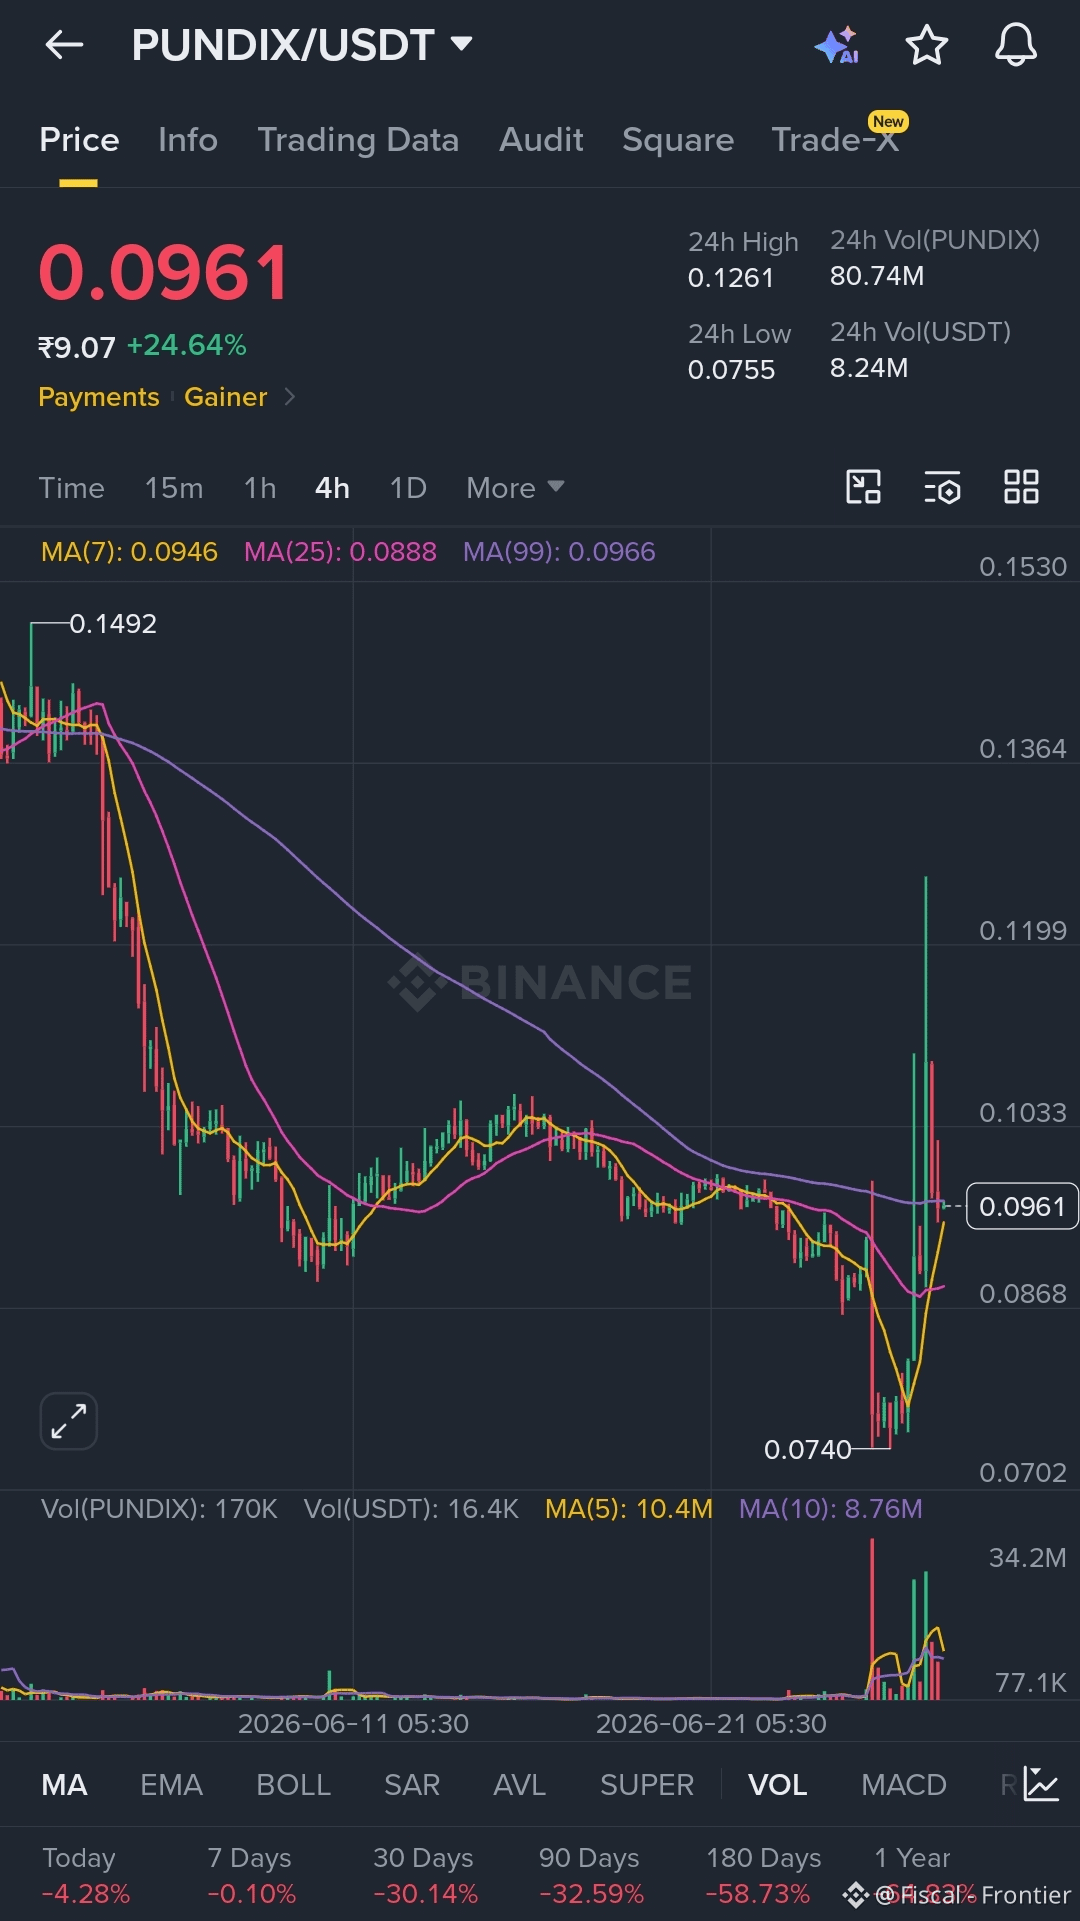Screen dimensions: 1080x1921
Task: Tap the volume MA(5): 10.4M label
Action: pos(628,1509)
